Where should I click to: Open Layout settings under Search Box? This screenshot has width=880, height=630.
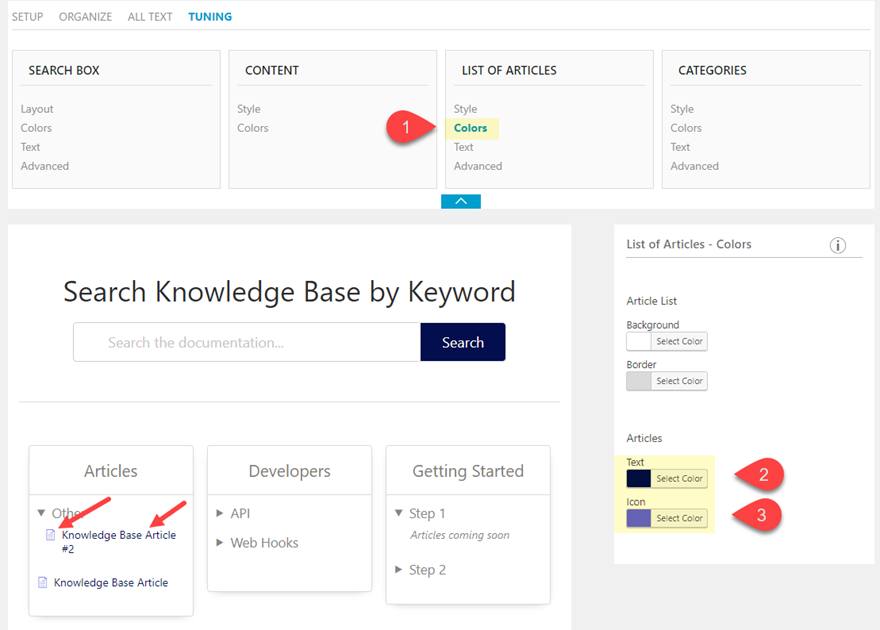pos(37,108)
